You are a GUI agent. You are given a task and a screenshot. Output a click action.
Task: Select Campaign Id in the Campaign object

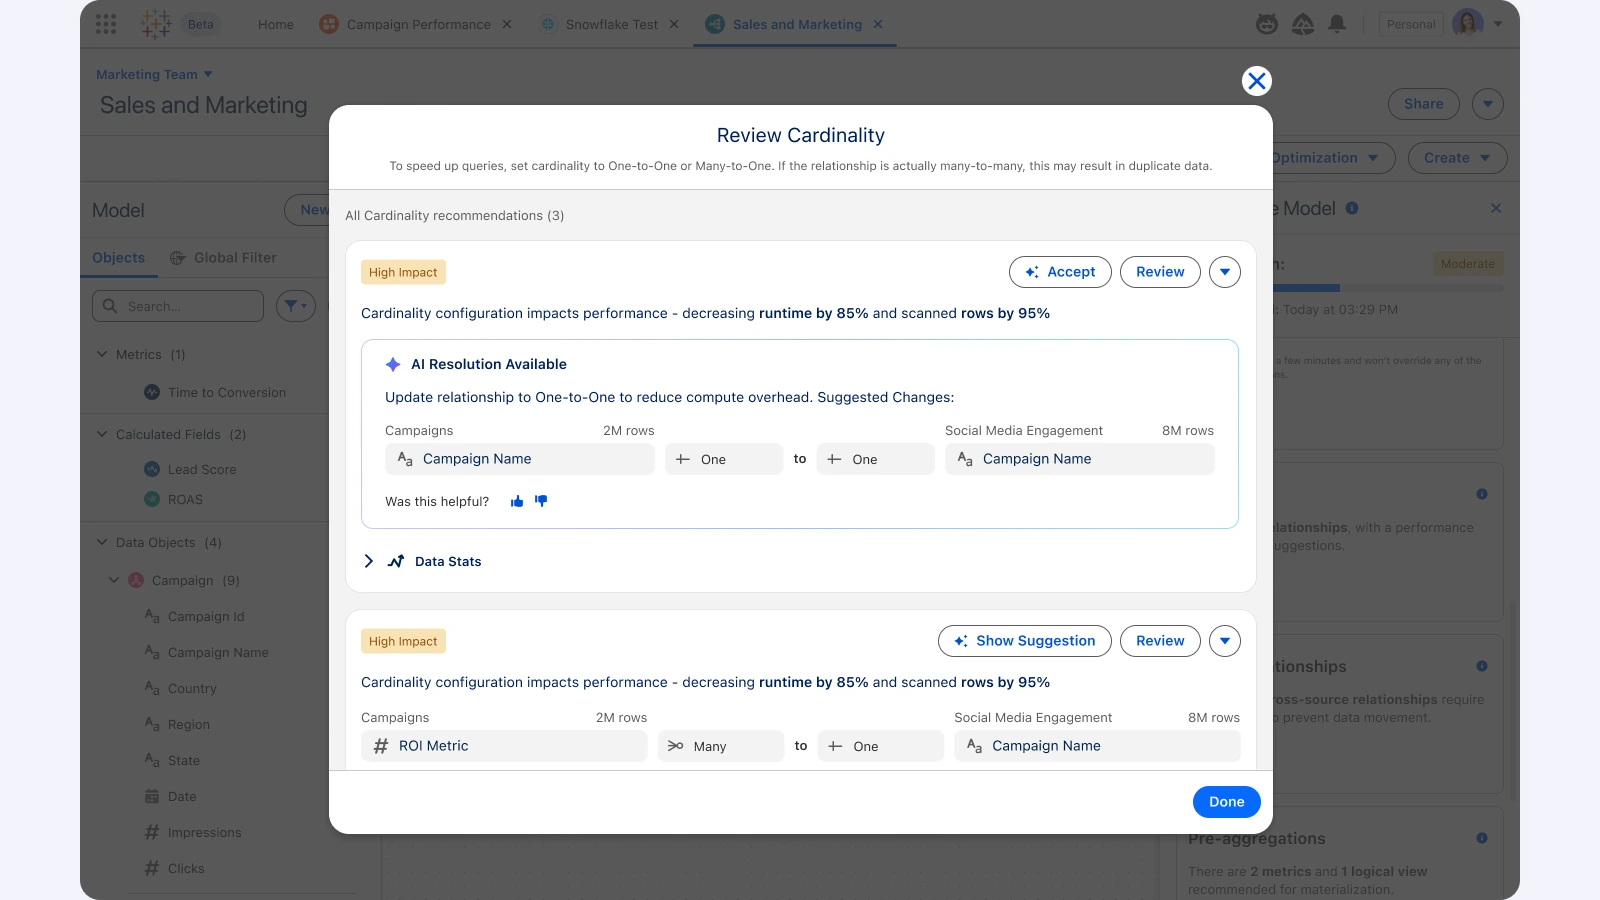coord(206,616)
